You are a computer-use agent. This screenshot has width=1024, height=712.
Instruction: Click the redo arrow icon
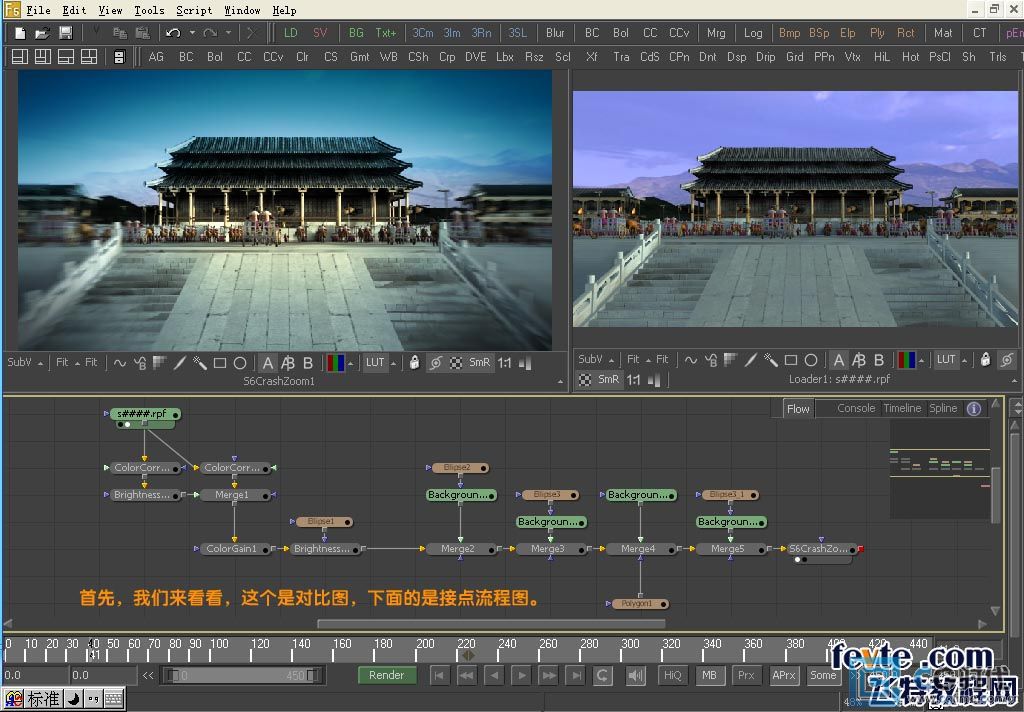click(210, 33)
